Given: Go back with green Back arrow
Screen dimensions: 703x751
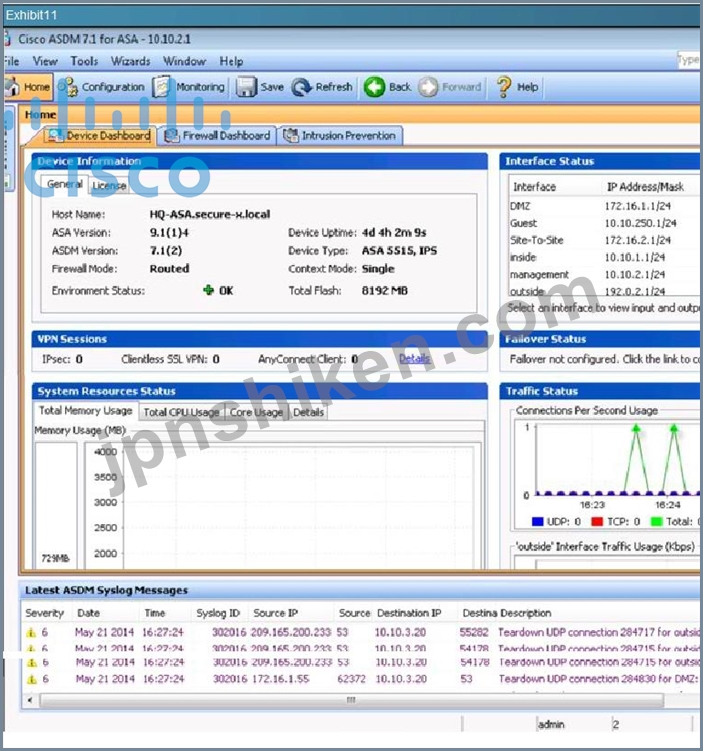Looking at the screenshot, I should [x=374, y=87].
